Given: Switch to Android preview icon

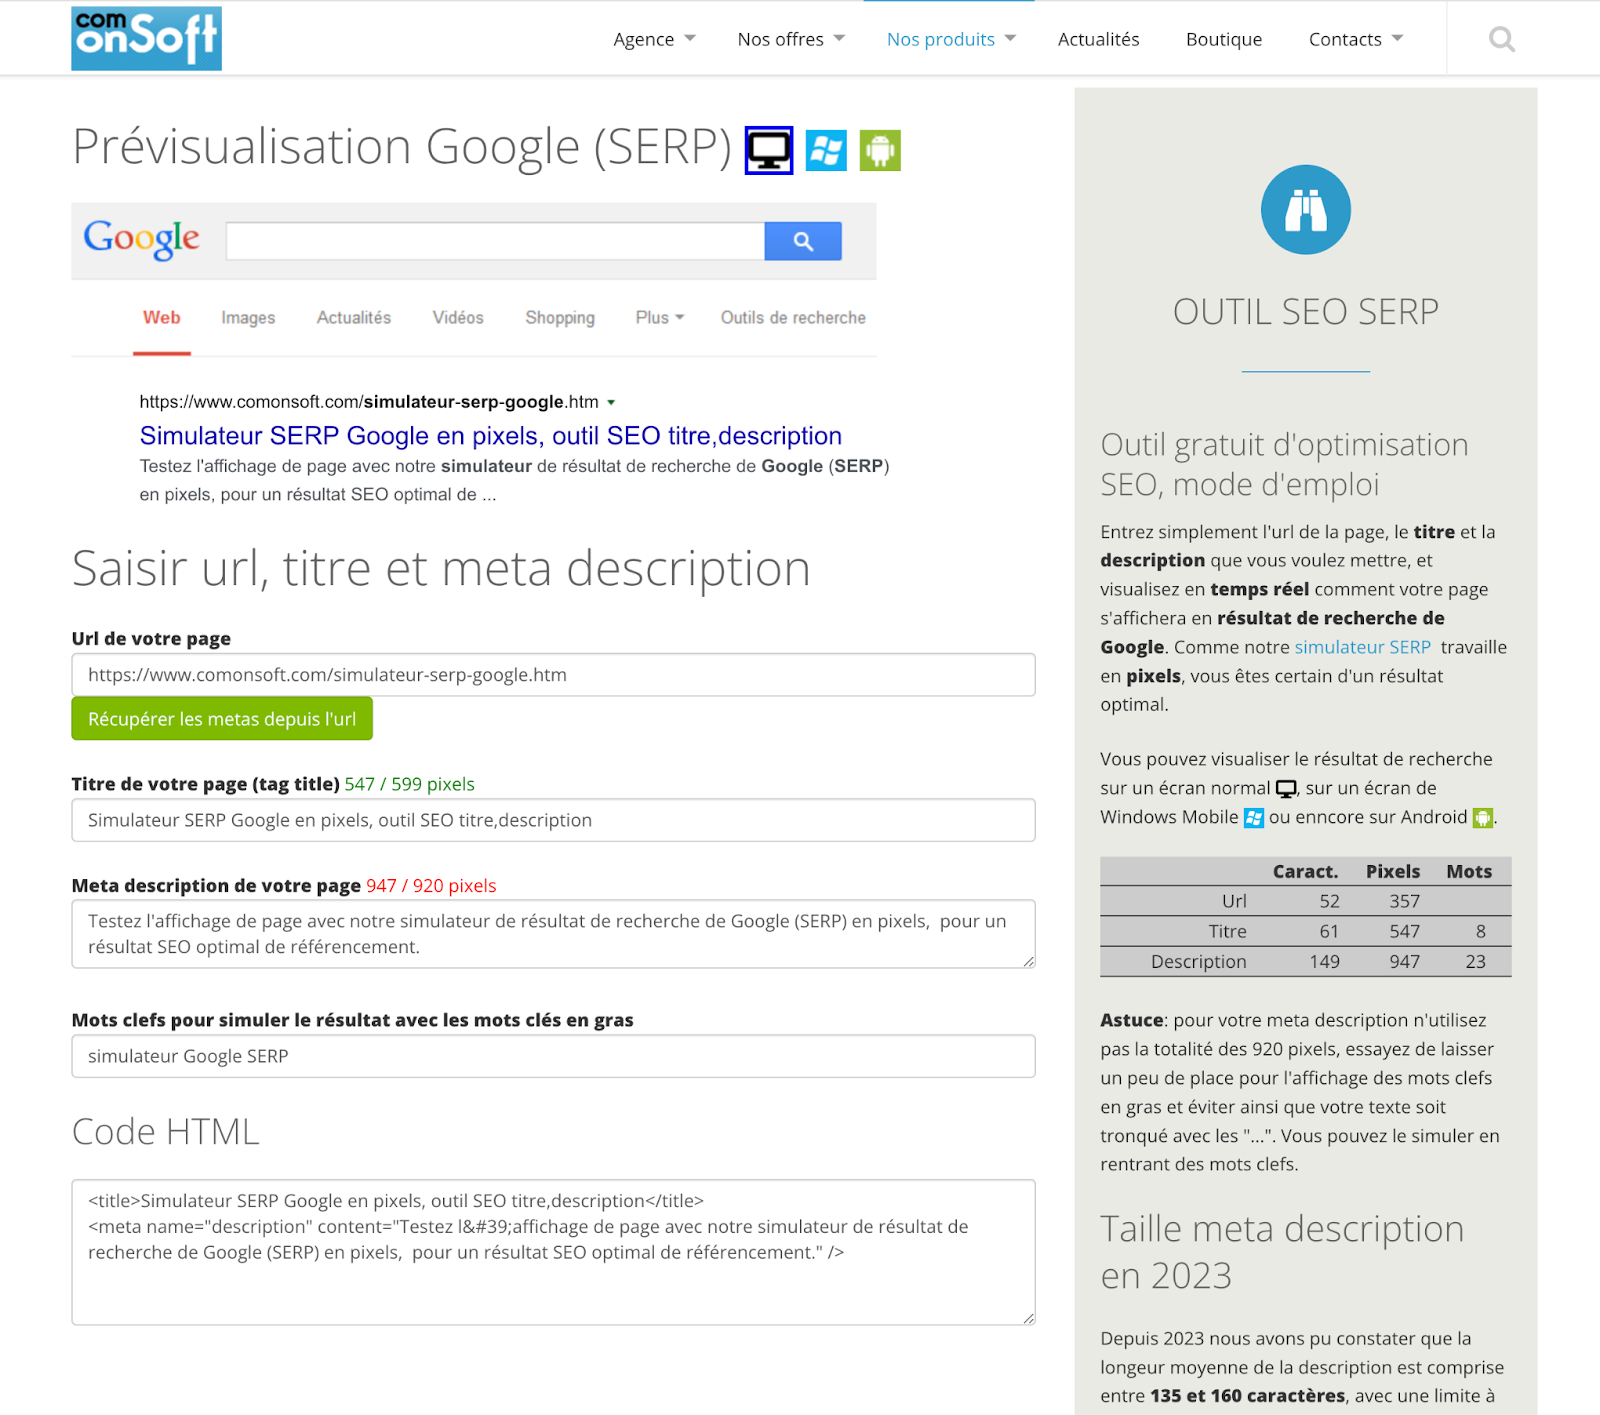Looking at the screenshot, I should coord(880,151).
